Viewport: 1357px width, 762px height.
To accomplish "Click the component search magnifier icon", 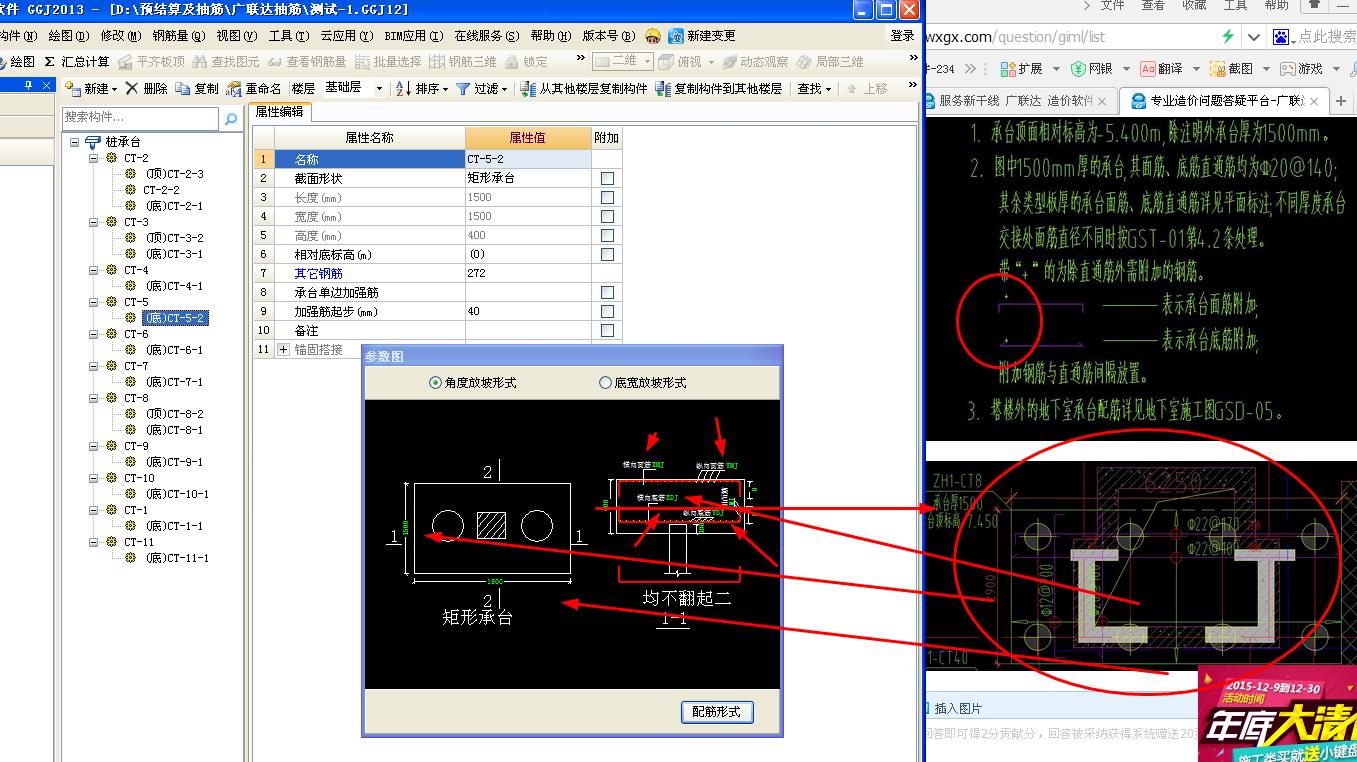I will [231, 118].
